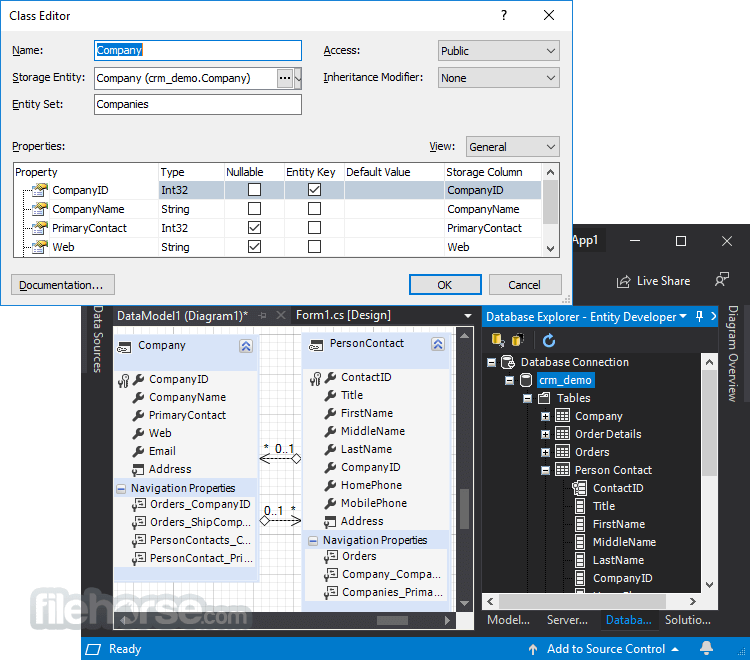Click the ContactID primary key column icon in tree
The image size is (750, 660).
pos(579,488)
